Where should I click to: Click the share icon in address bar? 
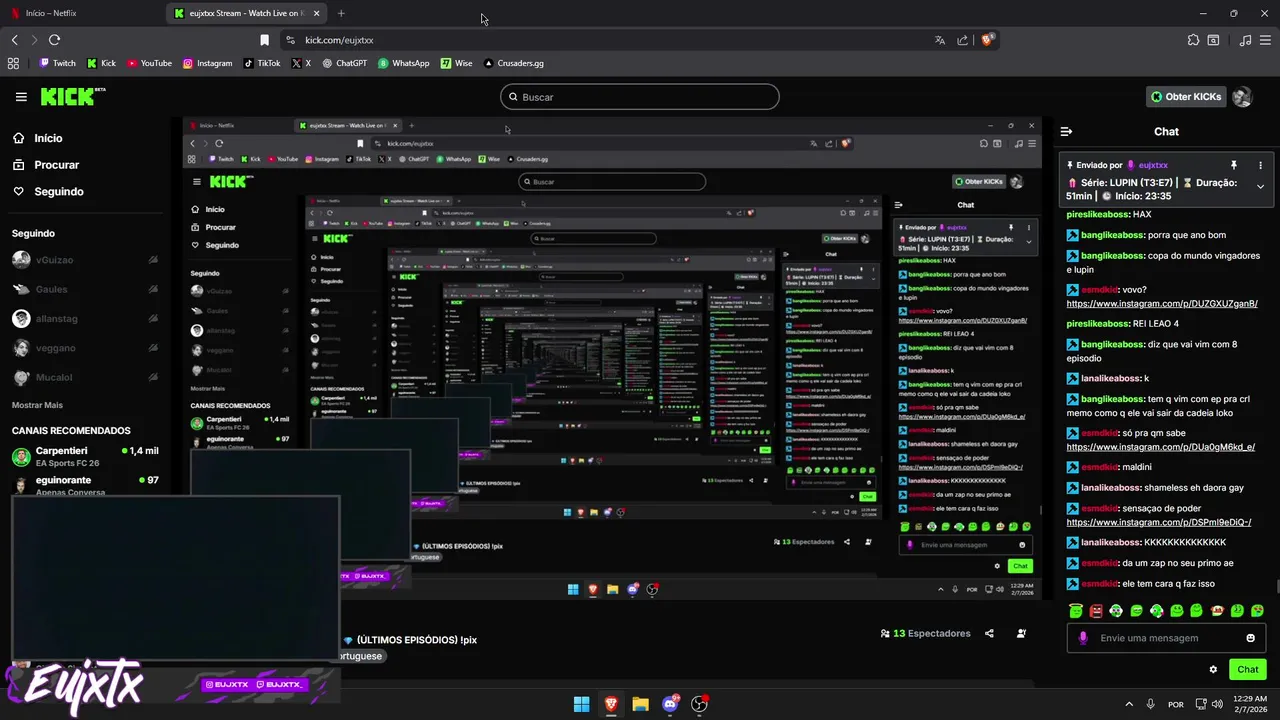962,40
